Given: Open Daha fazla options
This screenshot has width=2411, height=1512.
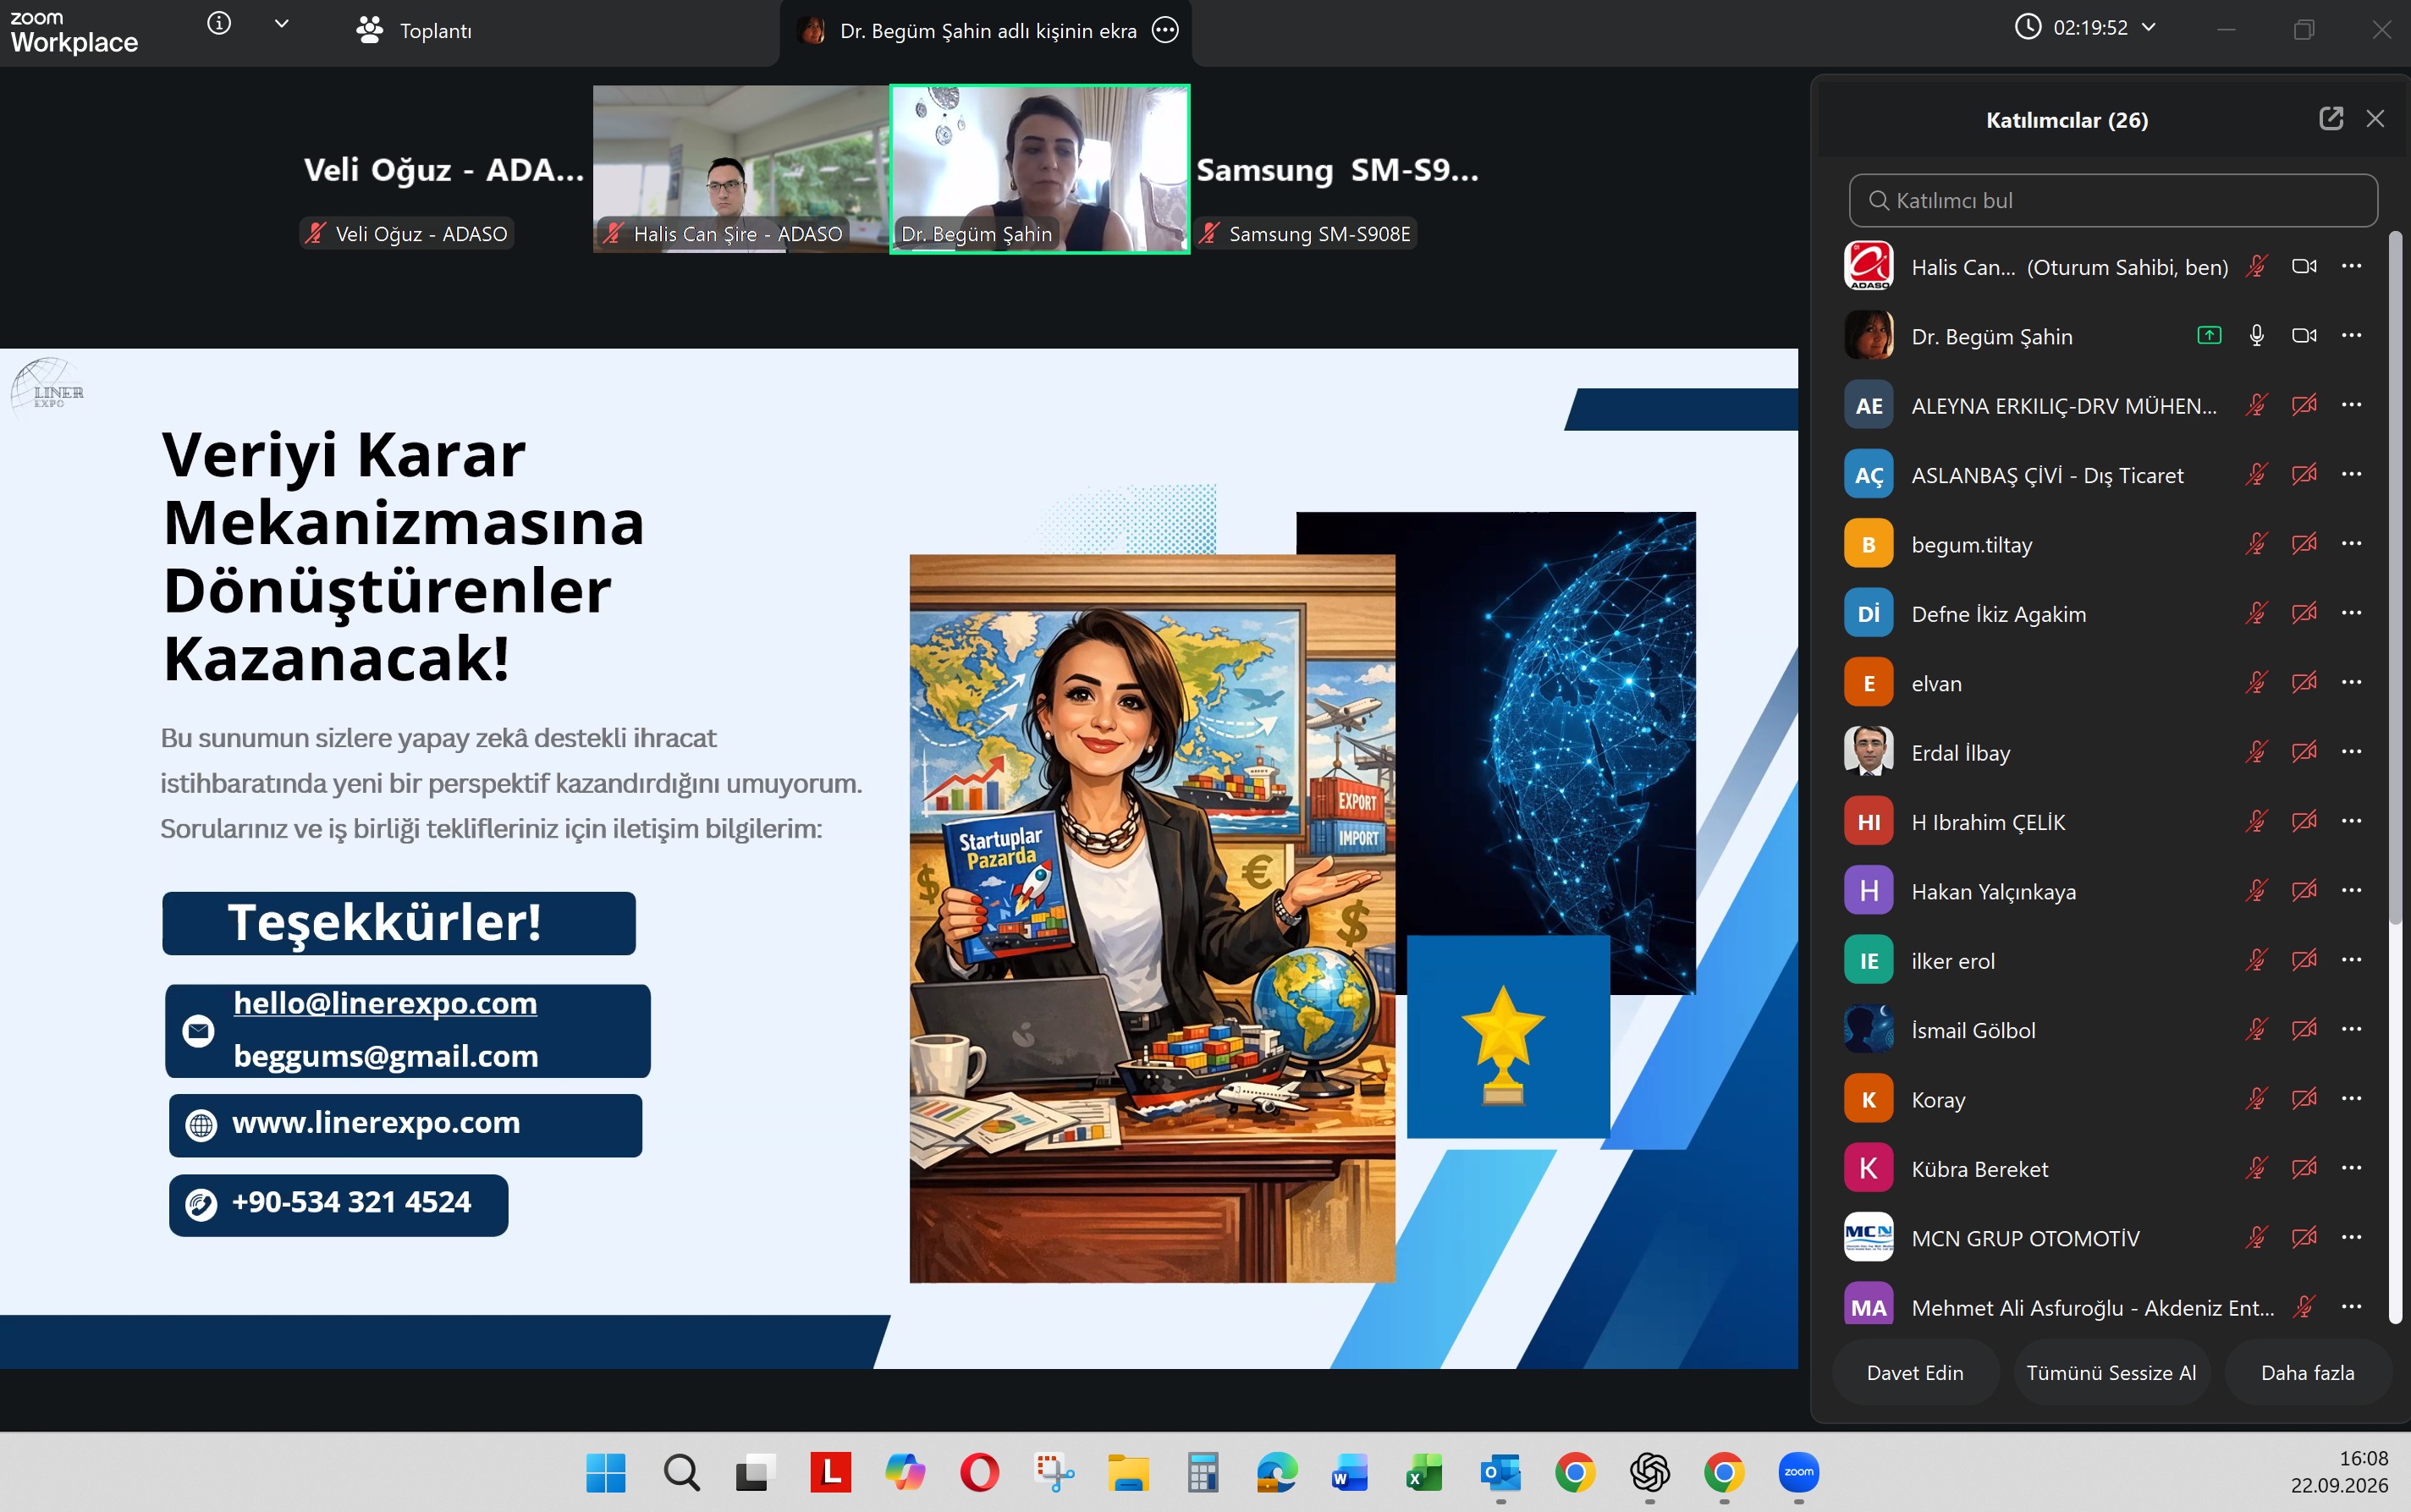Looking at the screenshot, I should coord(2307,1373).
